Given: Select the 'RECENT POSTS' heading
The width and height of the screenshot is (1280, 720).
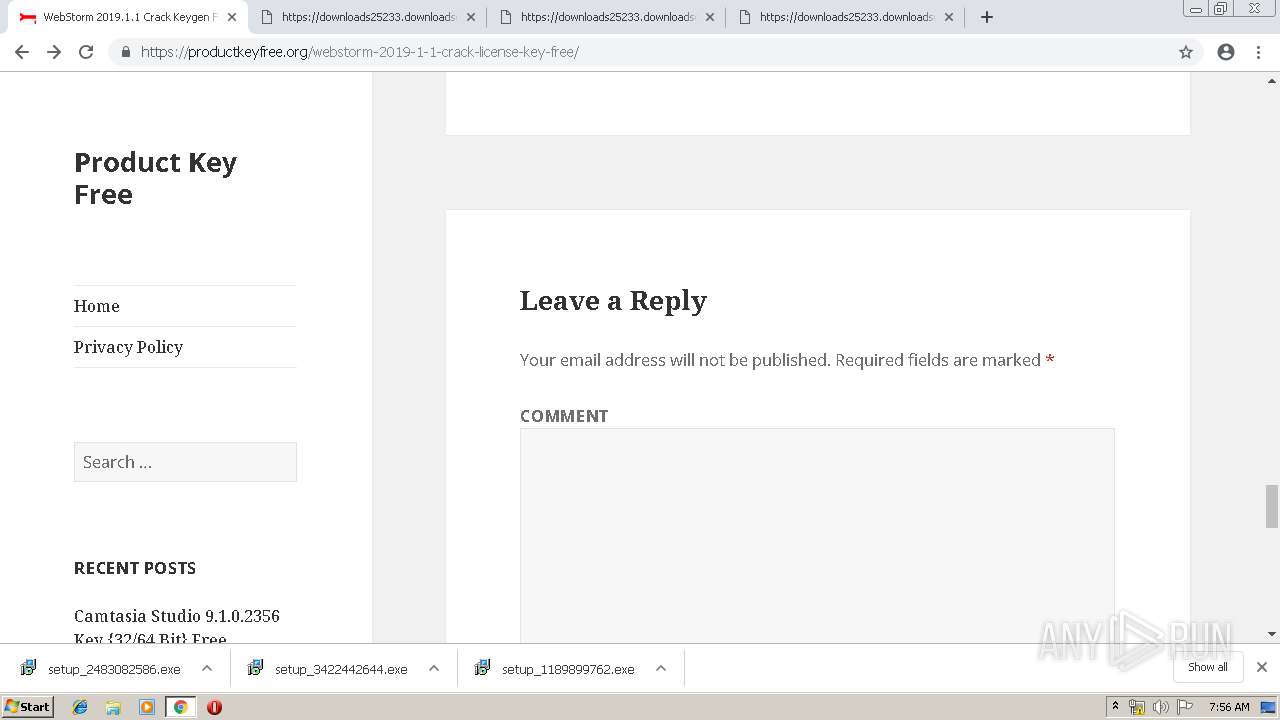Looking at the screenshot, I should coord(135,568).
